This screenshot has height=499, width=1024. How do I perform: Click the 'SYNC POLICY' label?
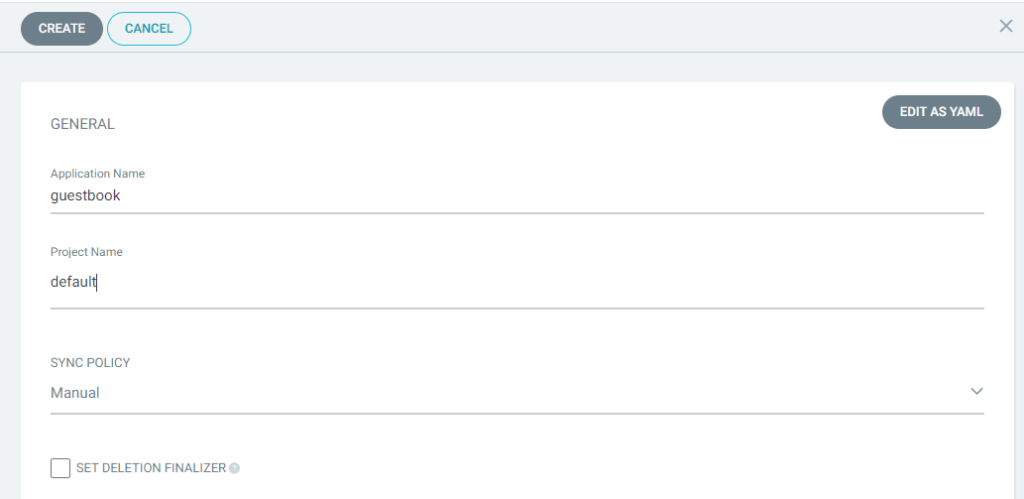point(90,363)
